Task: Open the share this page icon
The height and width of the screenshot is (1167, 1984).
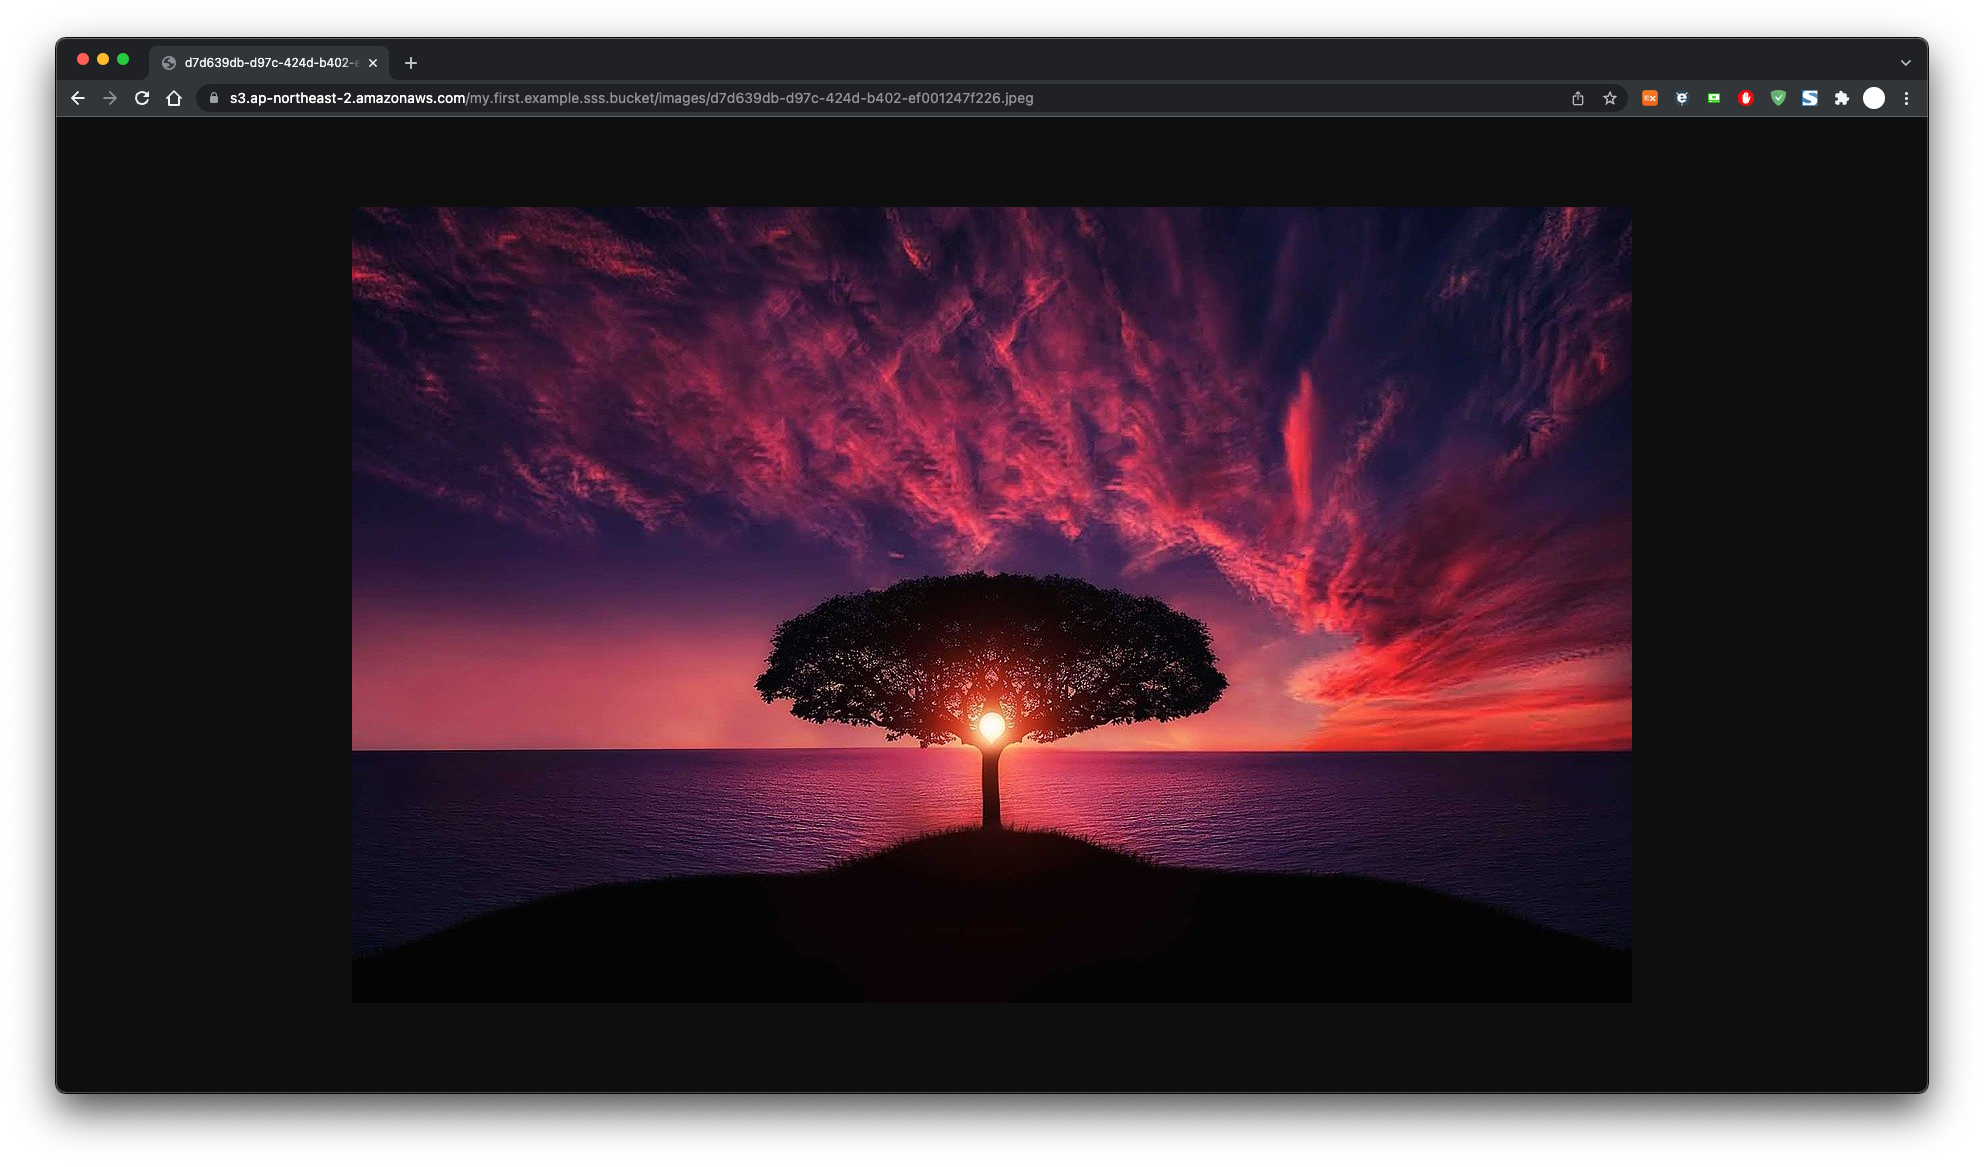Action: coord(1578,98)
